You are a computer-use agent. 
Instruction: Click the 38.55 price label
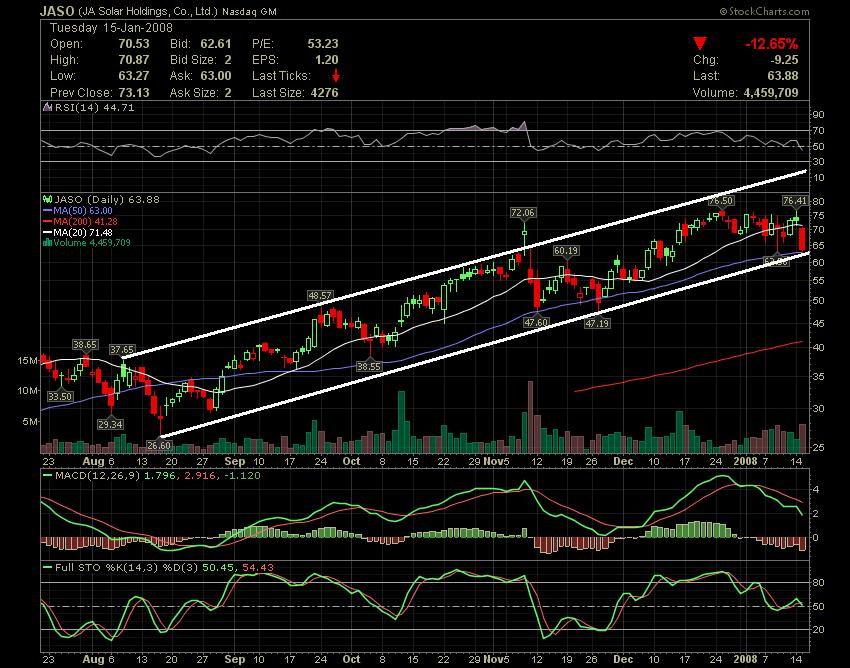[x=369, y=367]
